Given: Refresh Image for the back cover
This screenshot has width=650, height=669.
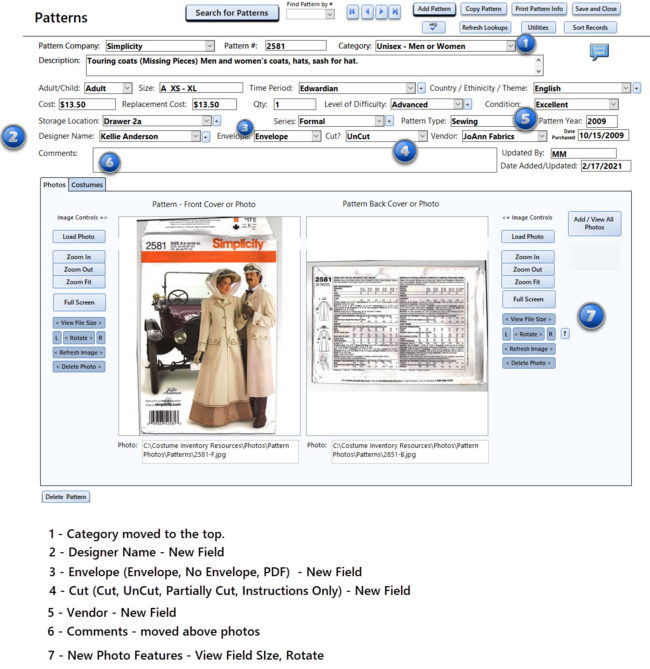Looking at the screenshot, I should [x=528, y=349].
